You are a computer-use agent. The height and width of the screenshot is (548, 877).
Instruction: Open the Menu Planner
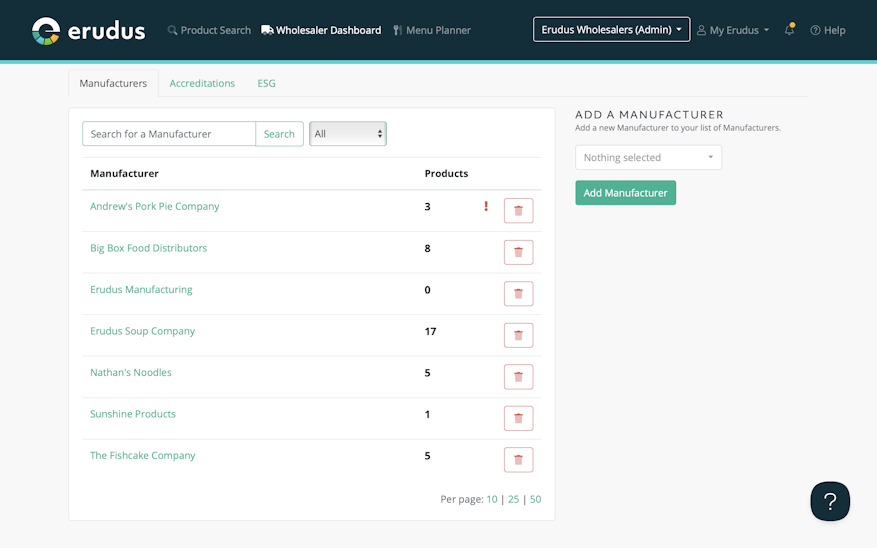tap(432, 30)
